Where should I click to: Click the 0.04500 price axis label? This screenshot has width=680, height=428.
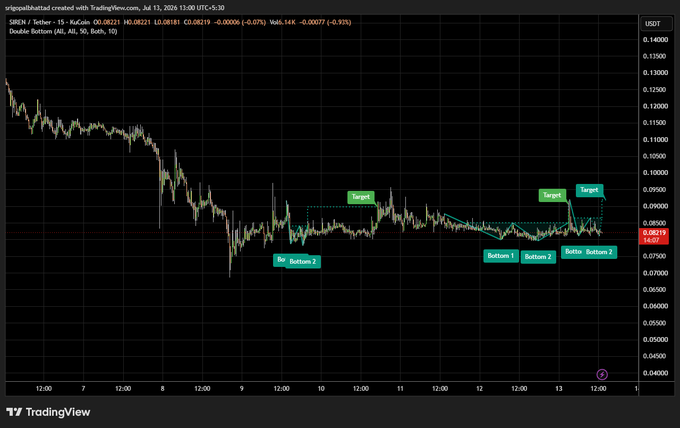655,356
